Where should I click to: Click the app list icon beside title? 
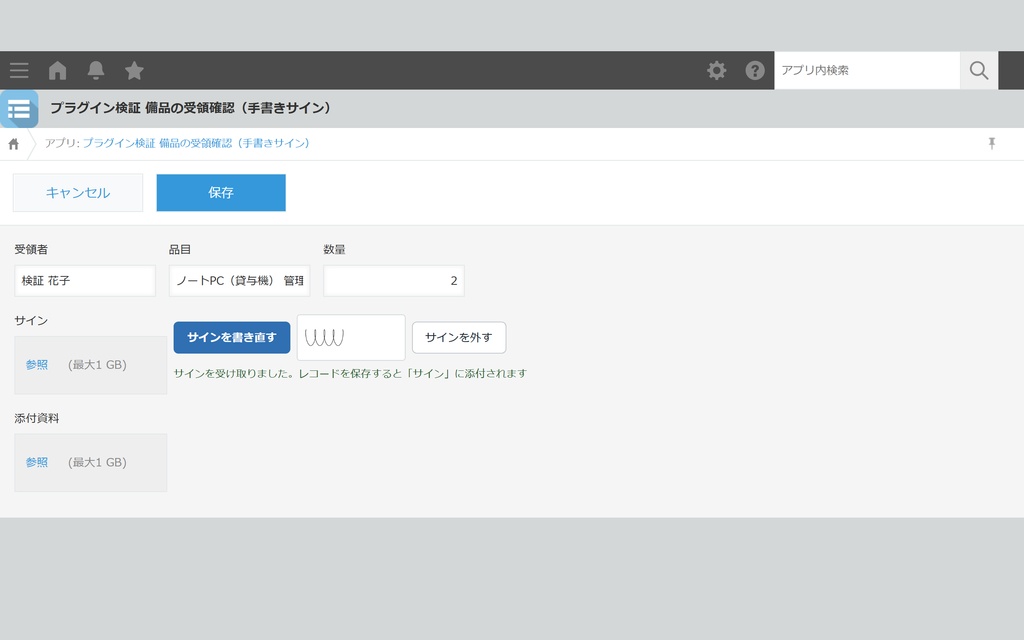click(x=19, y=109)
